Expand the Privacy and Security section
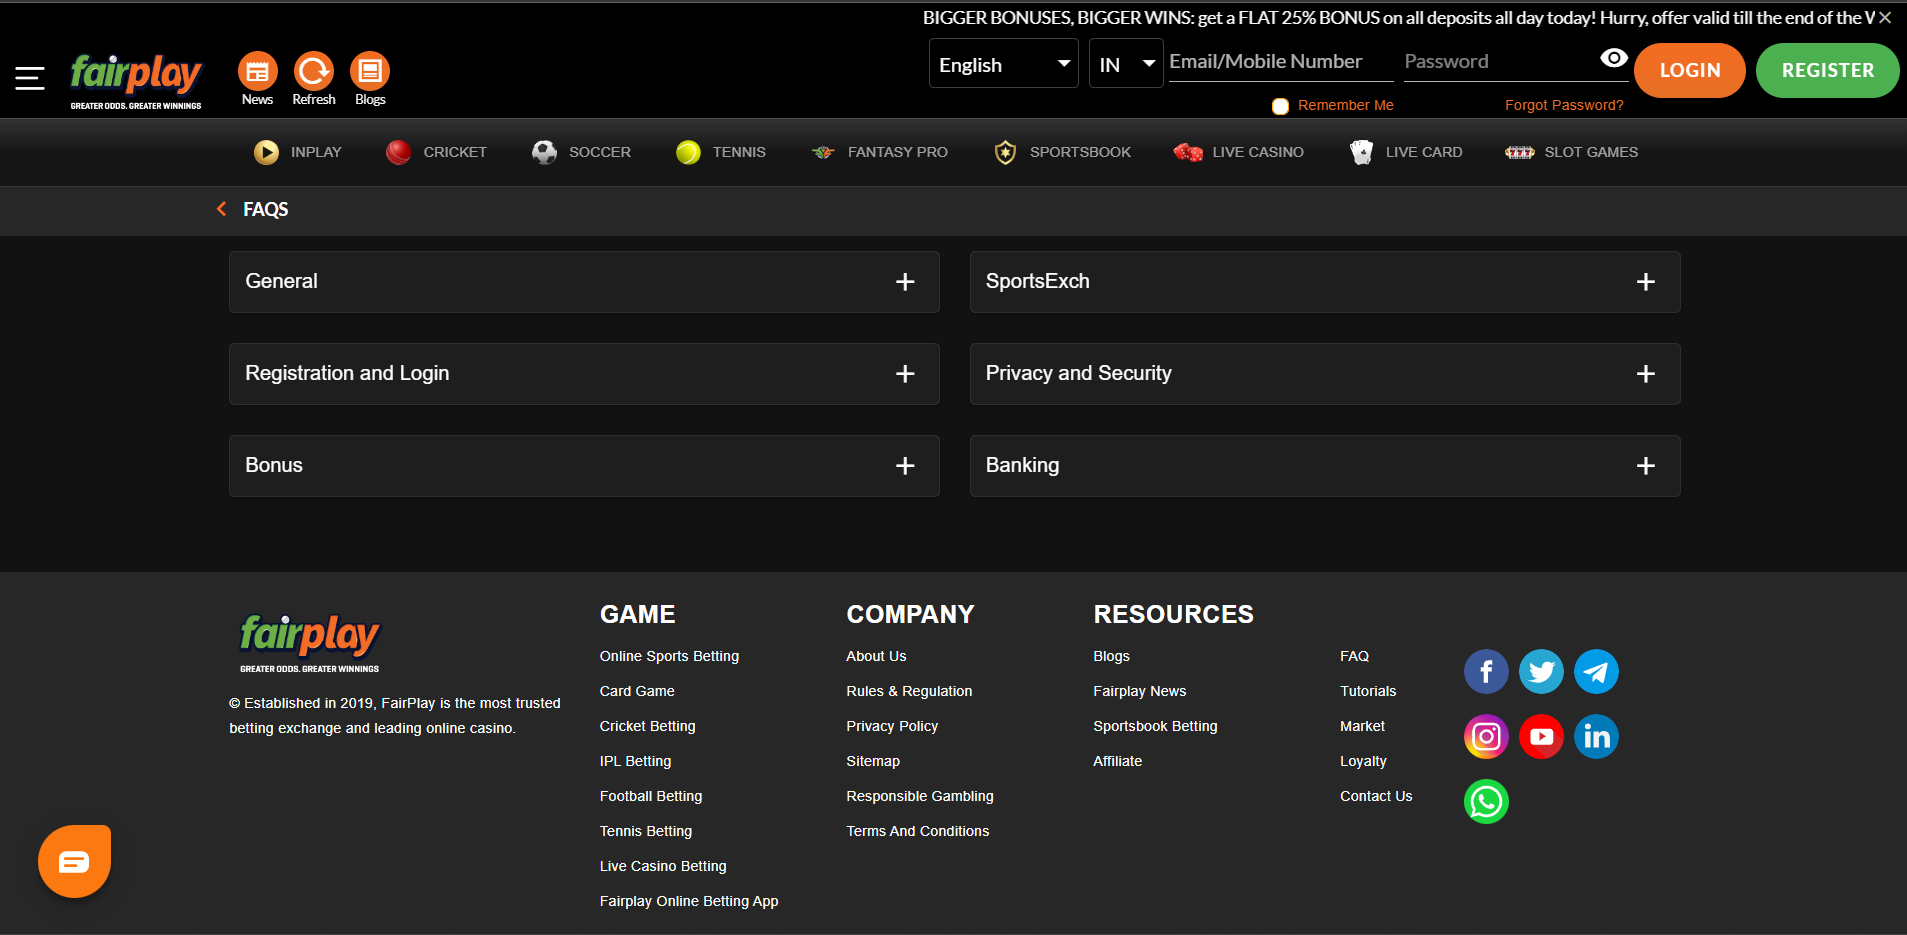 [x=1325, y=374]
